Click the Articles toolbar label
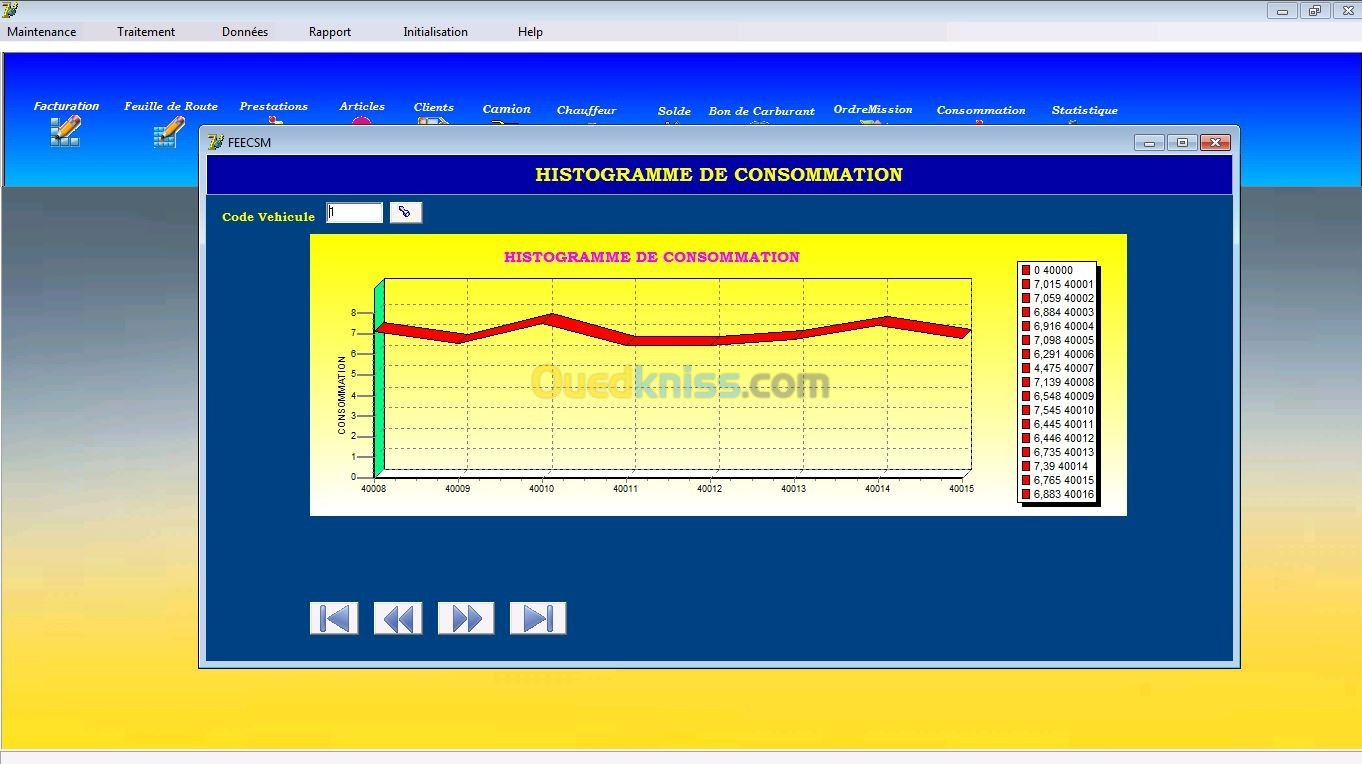This screenshot has width=1362, height=764. tap(361, 106)
